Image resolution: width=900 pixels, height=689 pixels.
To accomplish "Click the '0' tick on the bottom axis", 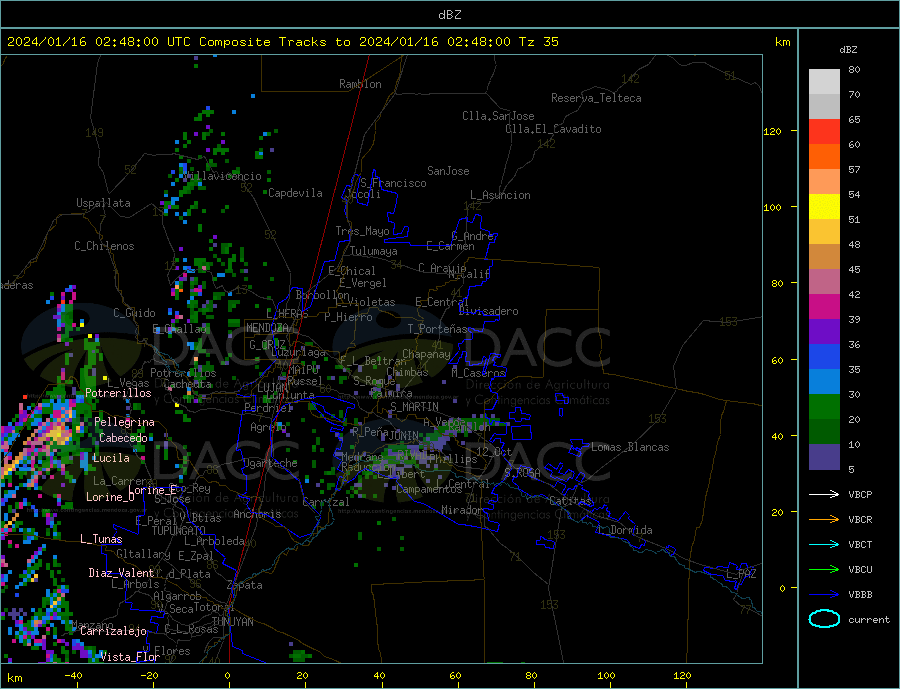I will [227, 676].
